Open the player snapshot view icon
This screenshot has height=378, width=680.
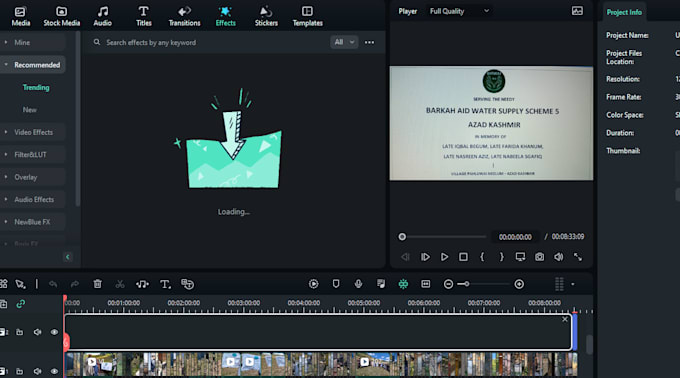[x=577, y=11]
